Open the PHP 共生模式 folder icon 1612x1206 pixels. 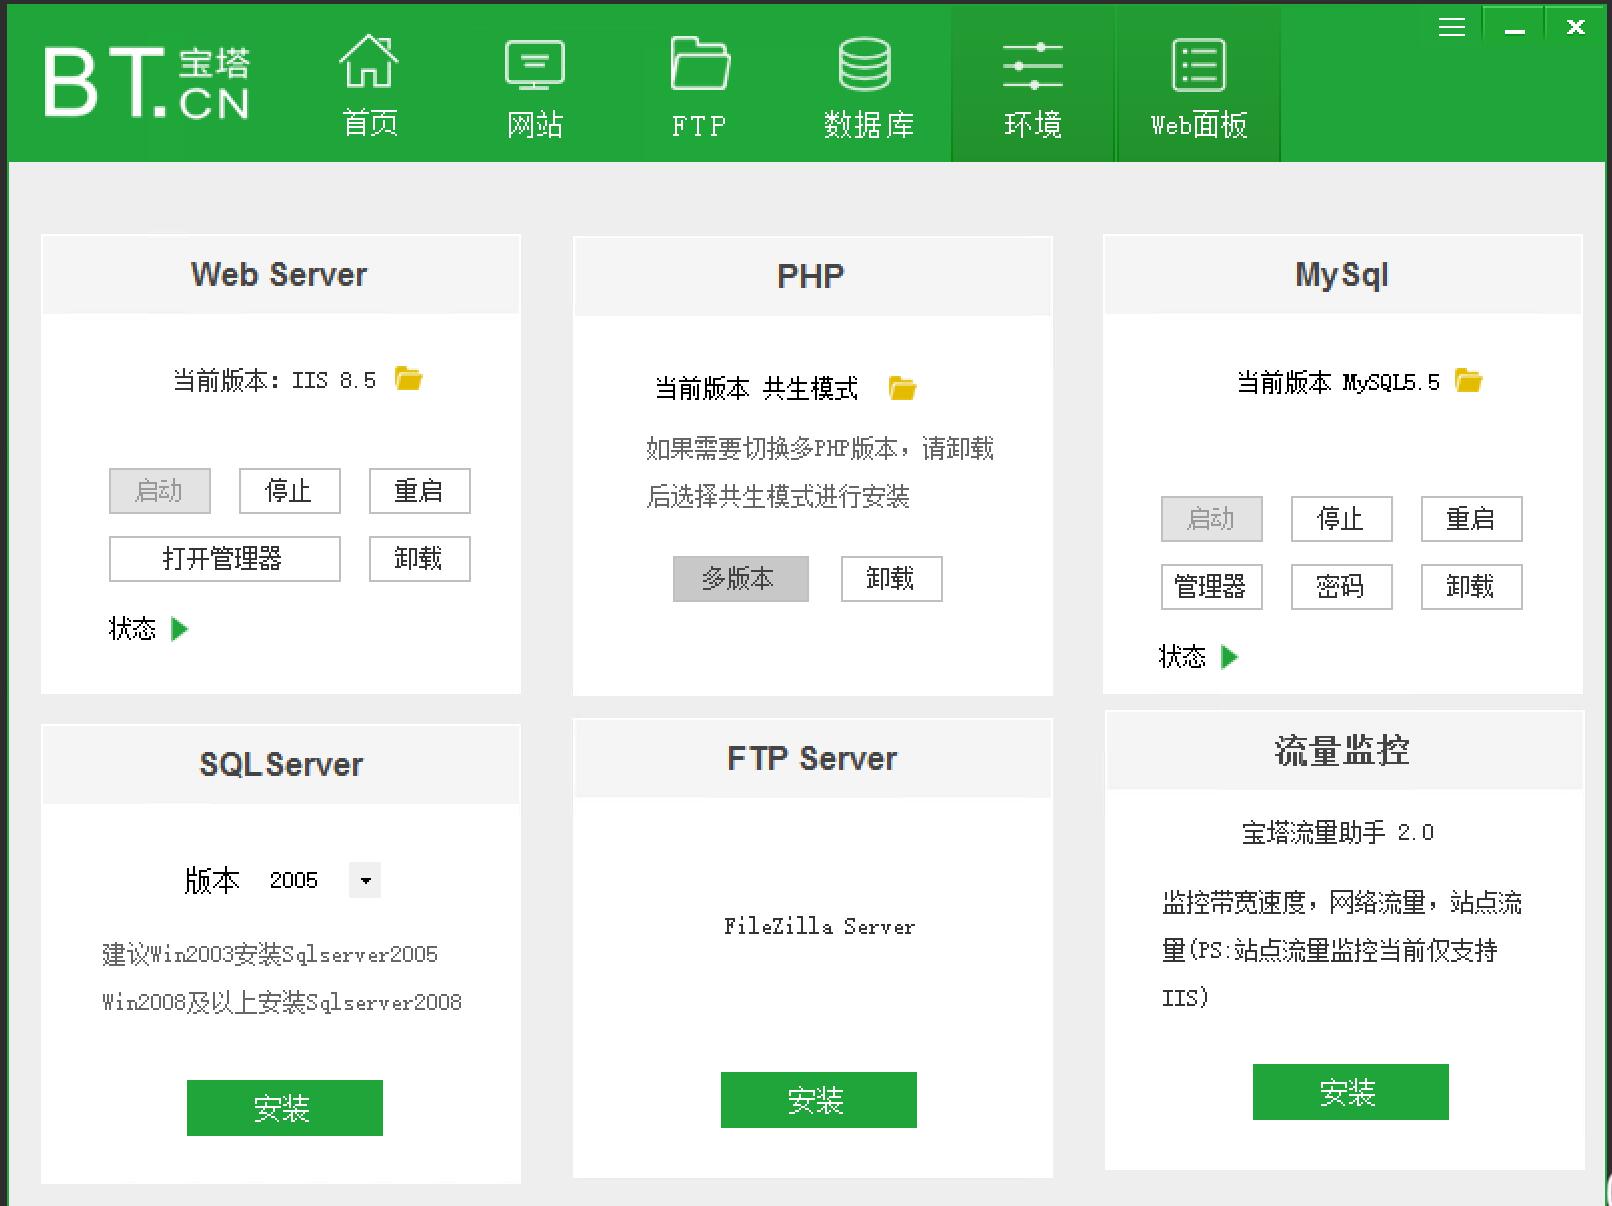[x=902, y=388]
